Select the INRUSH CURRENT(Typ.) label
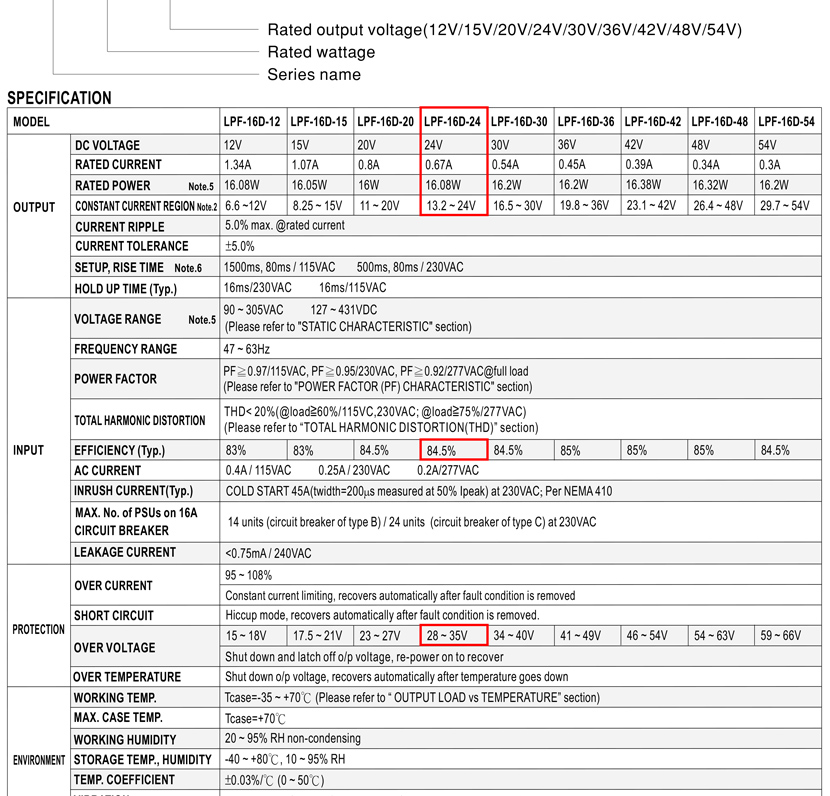Screen dimensions: 830x796 click(133, 491)
